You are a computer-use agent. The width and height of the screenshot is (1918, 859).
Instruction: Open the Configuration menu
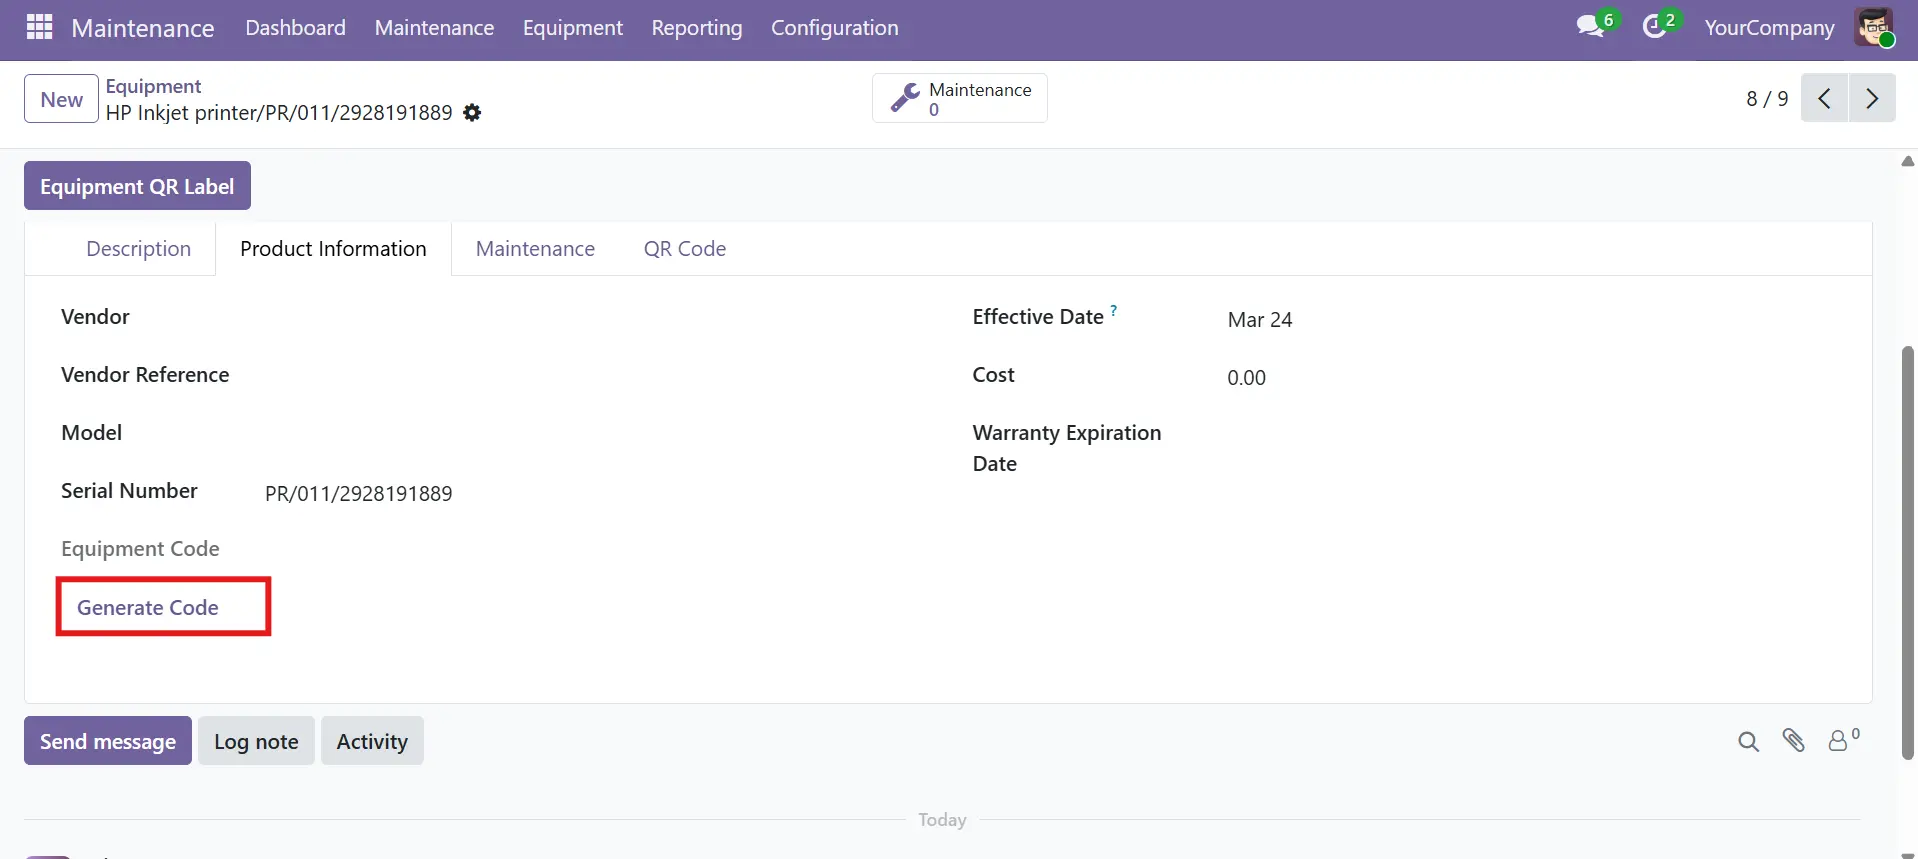tap(834, 28)
